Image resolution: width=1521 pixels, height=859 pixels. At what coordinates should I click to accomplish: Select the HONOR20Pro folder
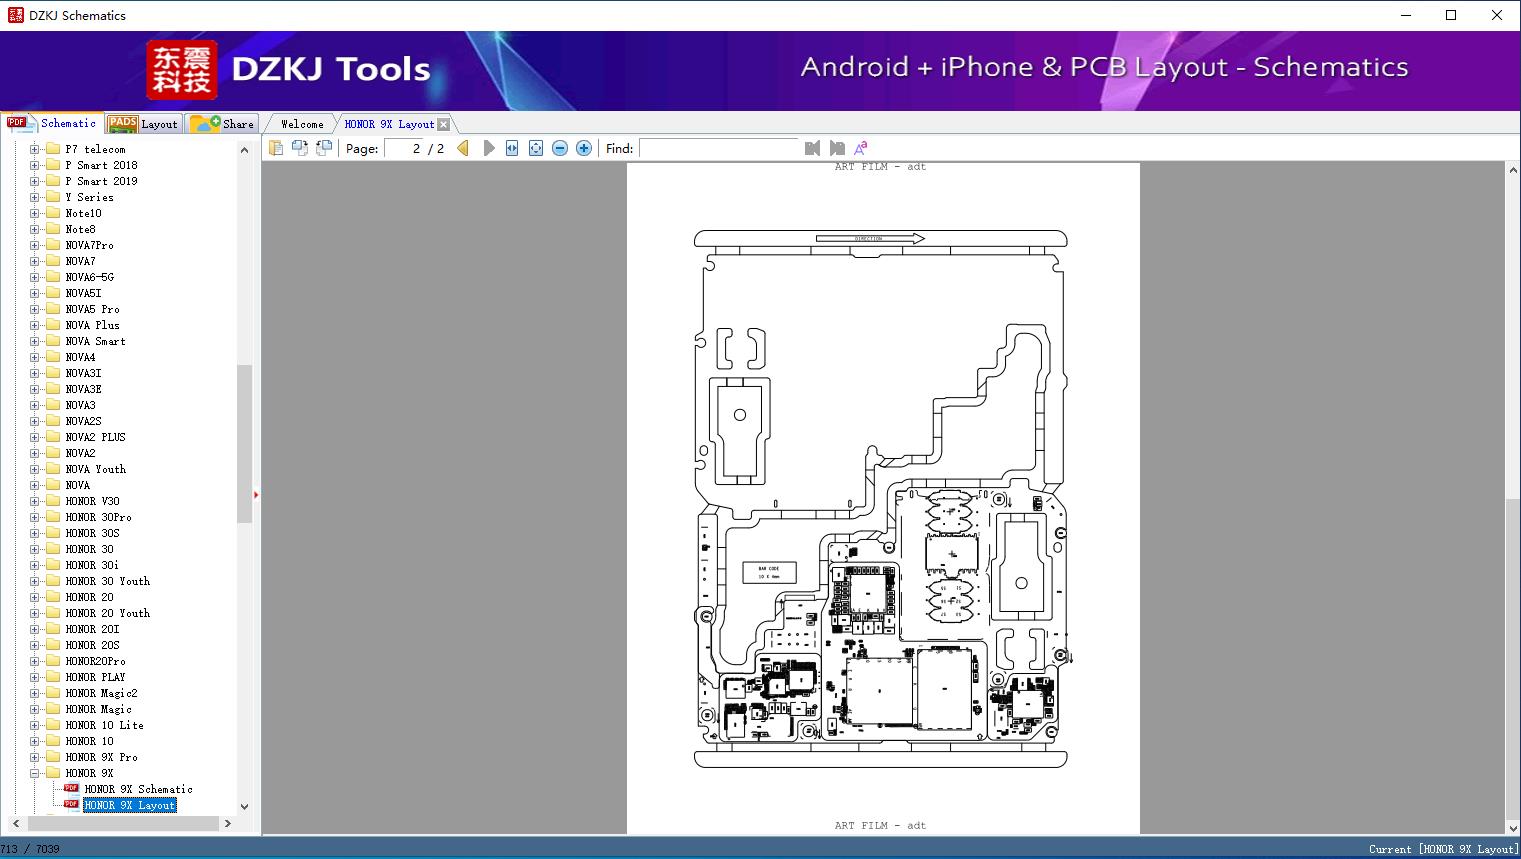tap(95, 661)
